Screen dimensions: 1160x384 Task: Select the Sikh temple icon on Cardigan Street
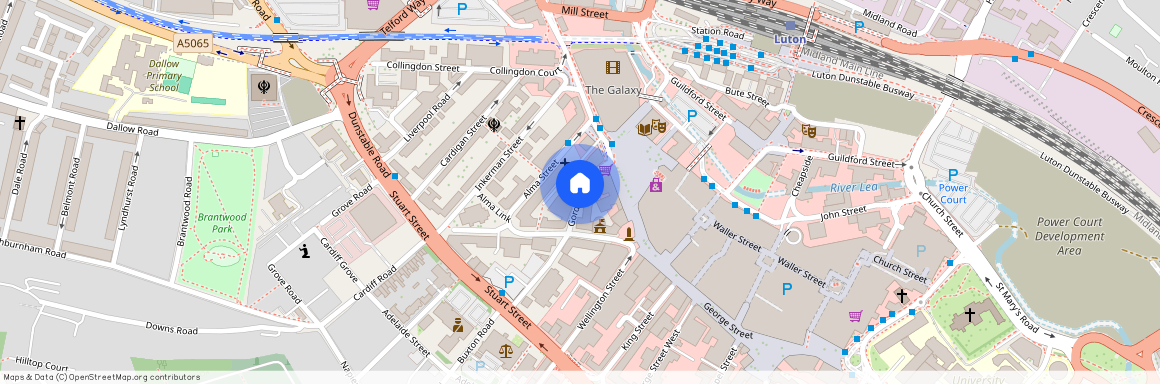[494, 124]
